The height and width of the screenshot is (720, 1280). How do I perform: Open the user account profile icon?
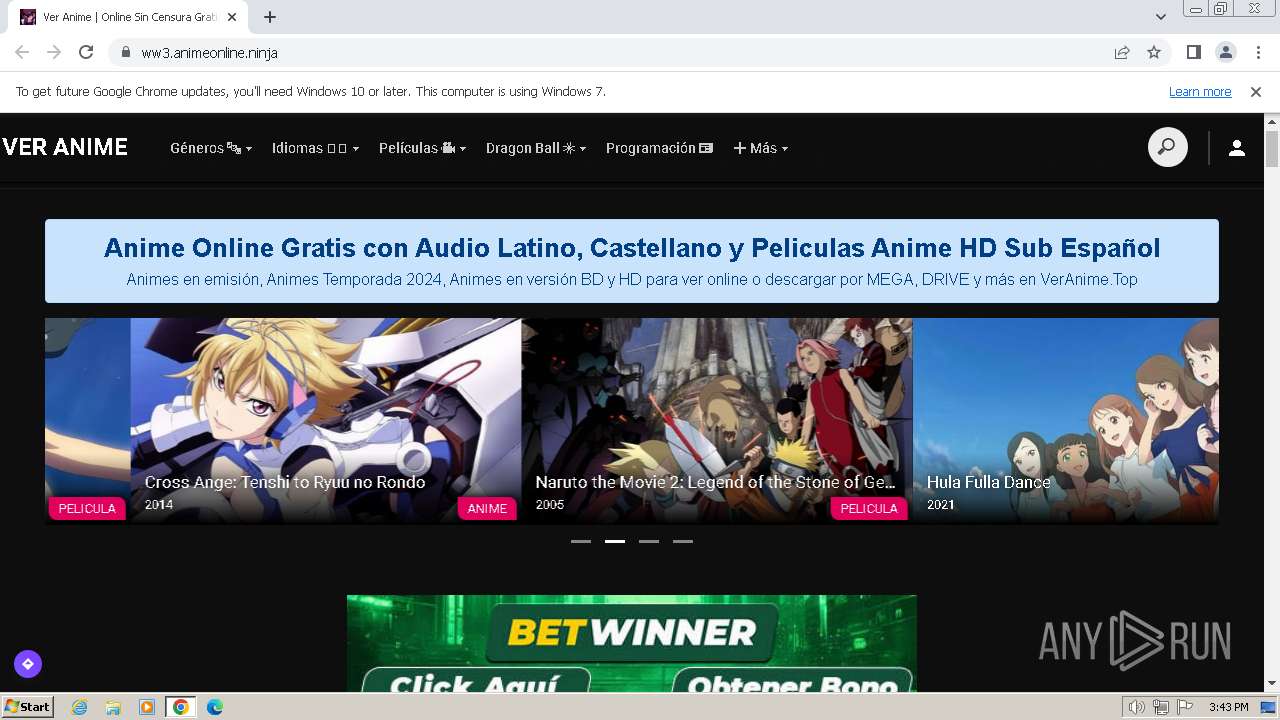(x=1237, y=148)
